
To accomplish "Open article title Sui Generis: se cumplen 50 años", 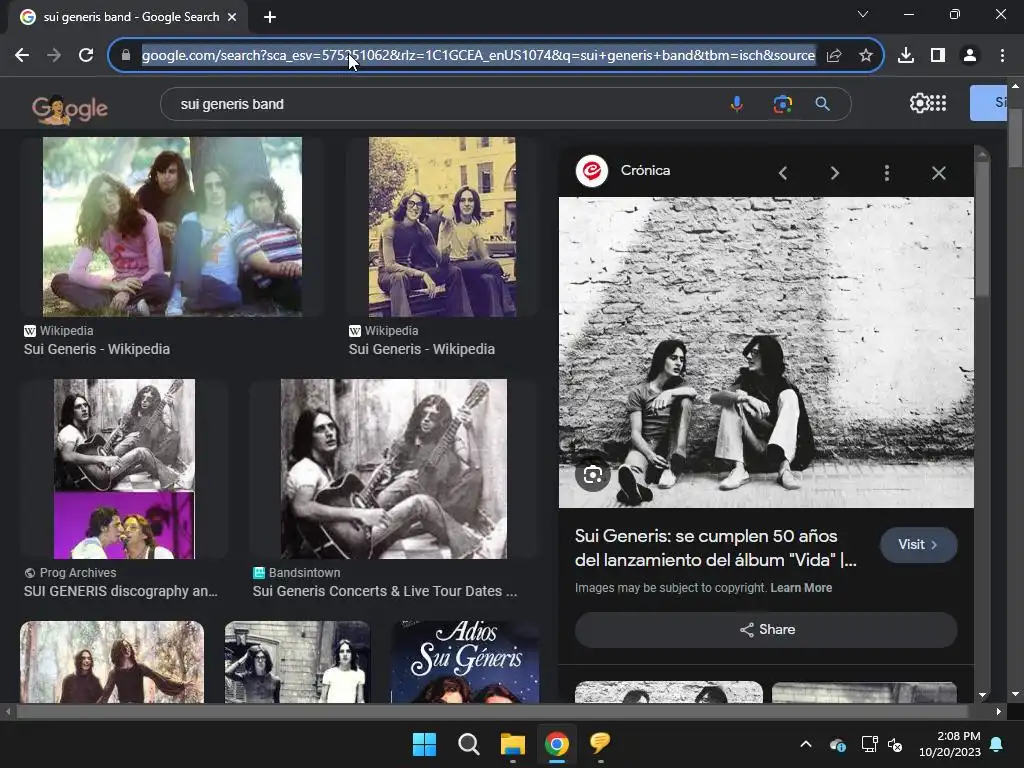I will (716, 548).
